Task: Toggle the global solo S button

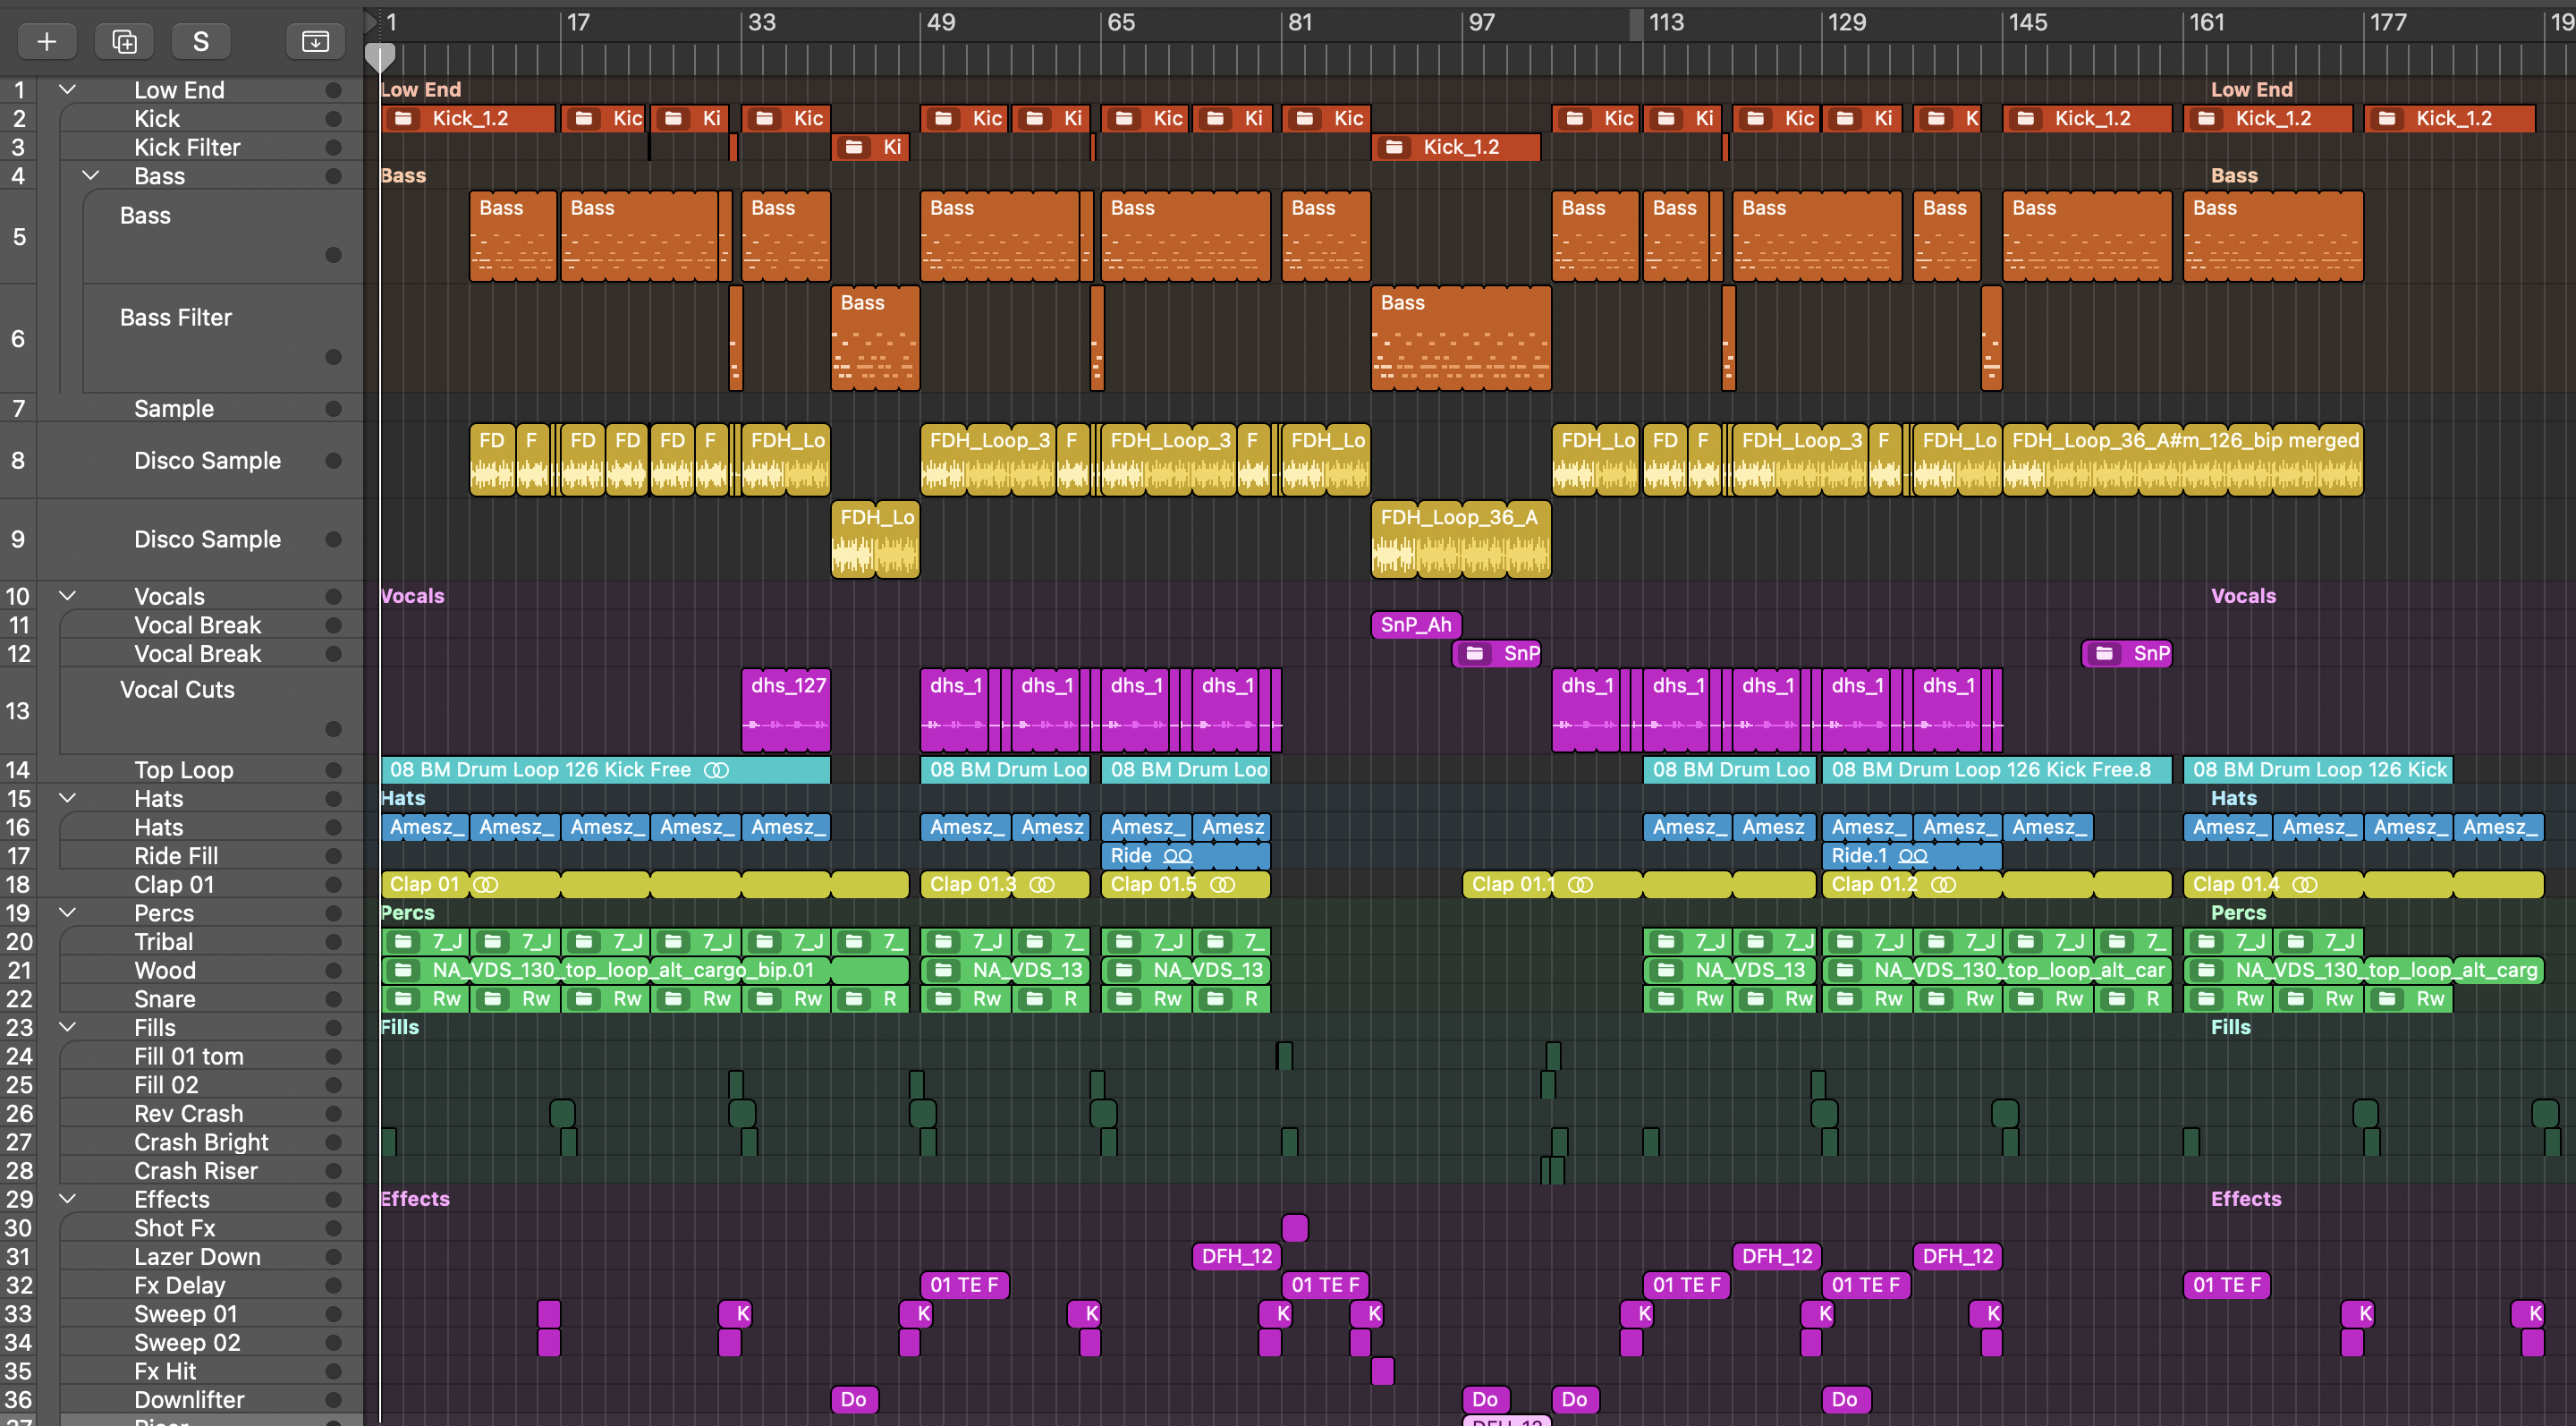Action: tap(201, 41)
